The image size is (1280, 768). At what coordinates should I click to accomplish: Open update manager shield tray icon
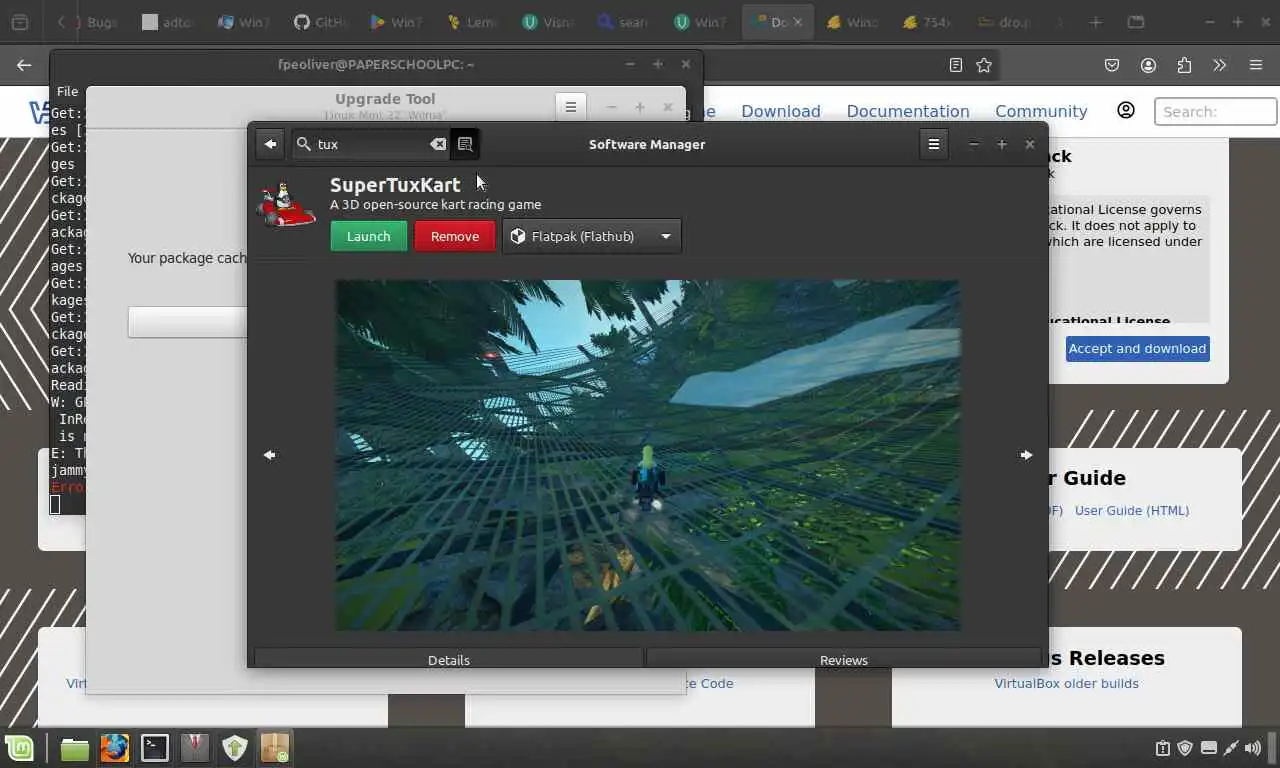1185,748
